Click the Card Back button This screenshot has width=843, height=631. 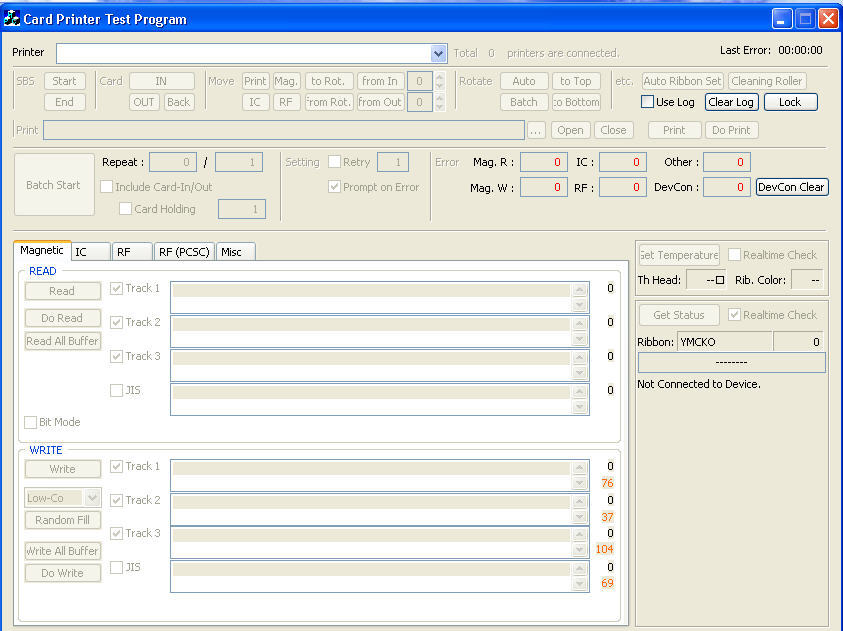point(178,102)
